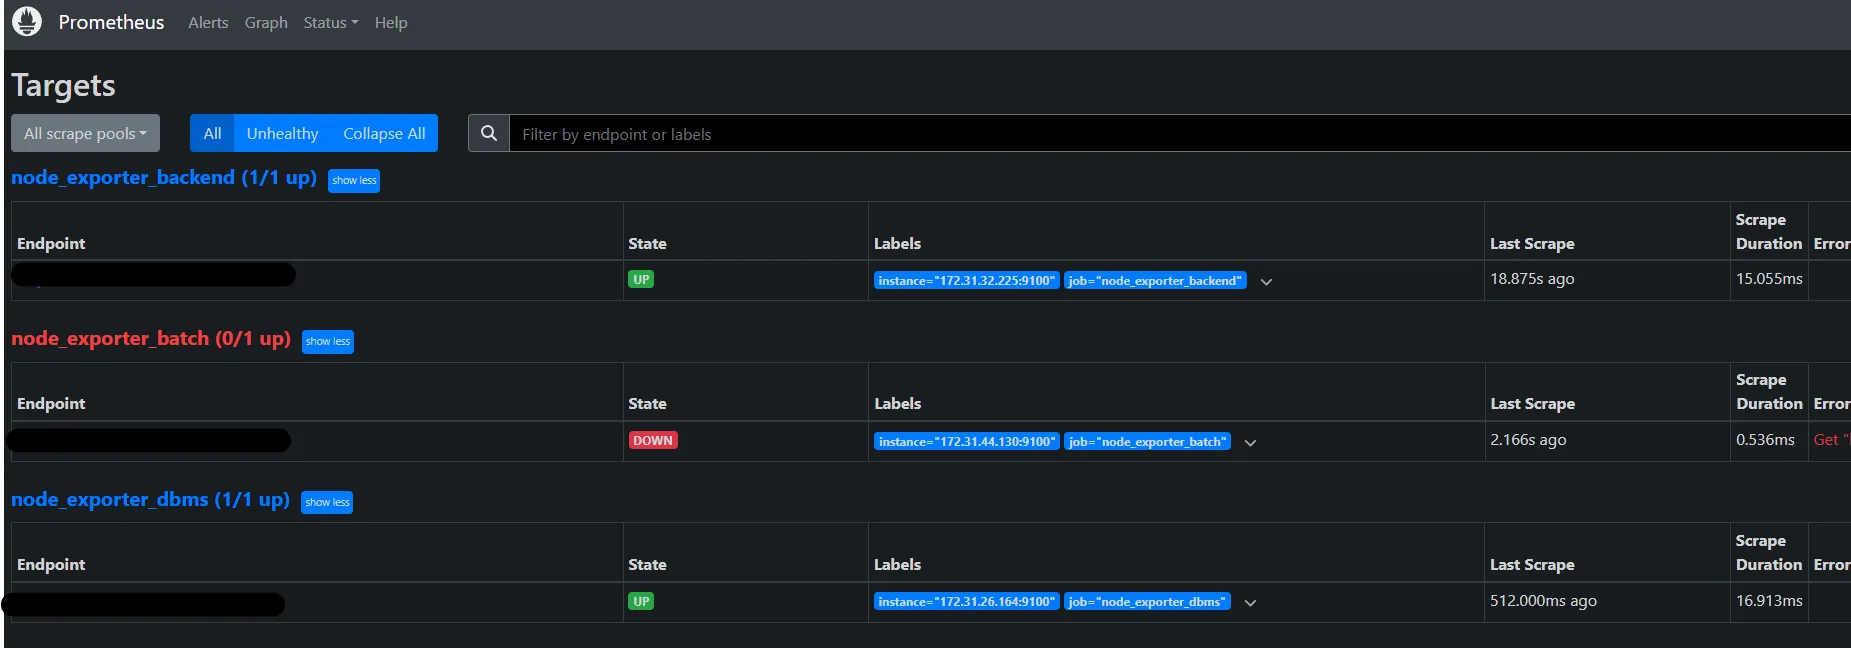Open the Help page
Screen dimensions: 1851x648
point(391,22)
